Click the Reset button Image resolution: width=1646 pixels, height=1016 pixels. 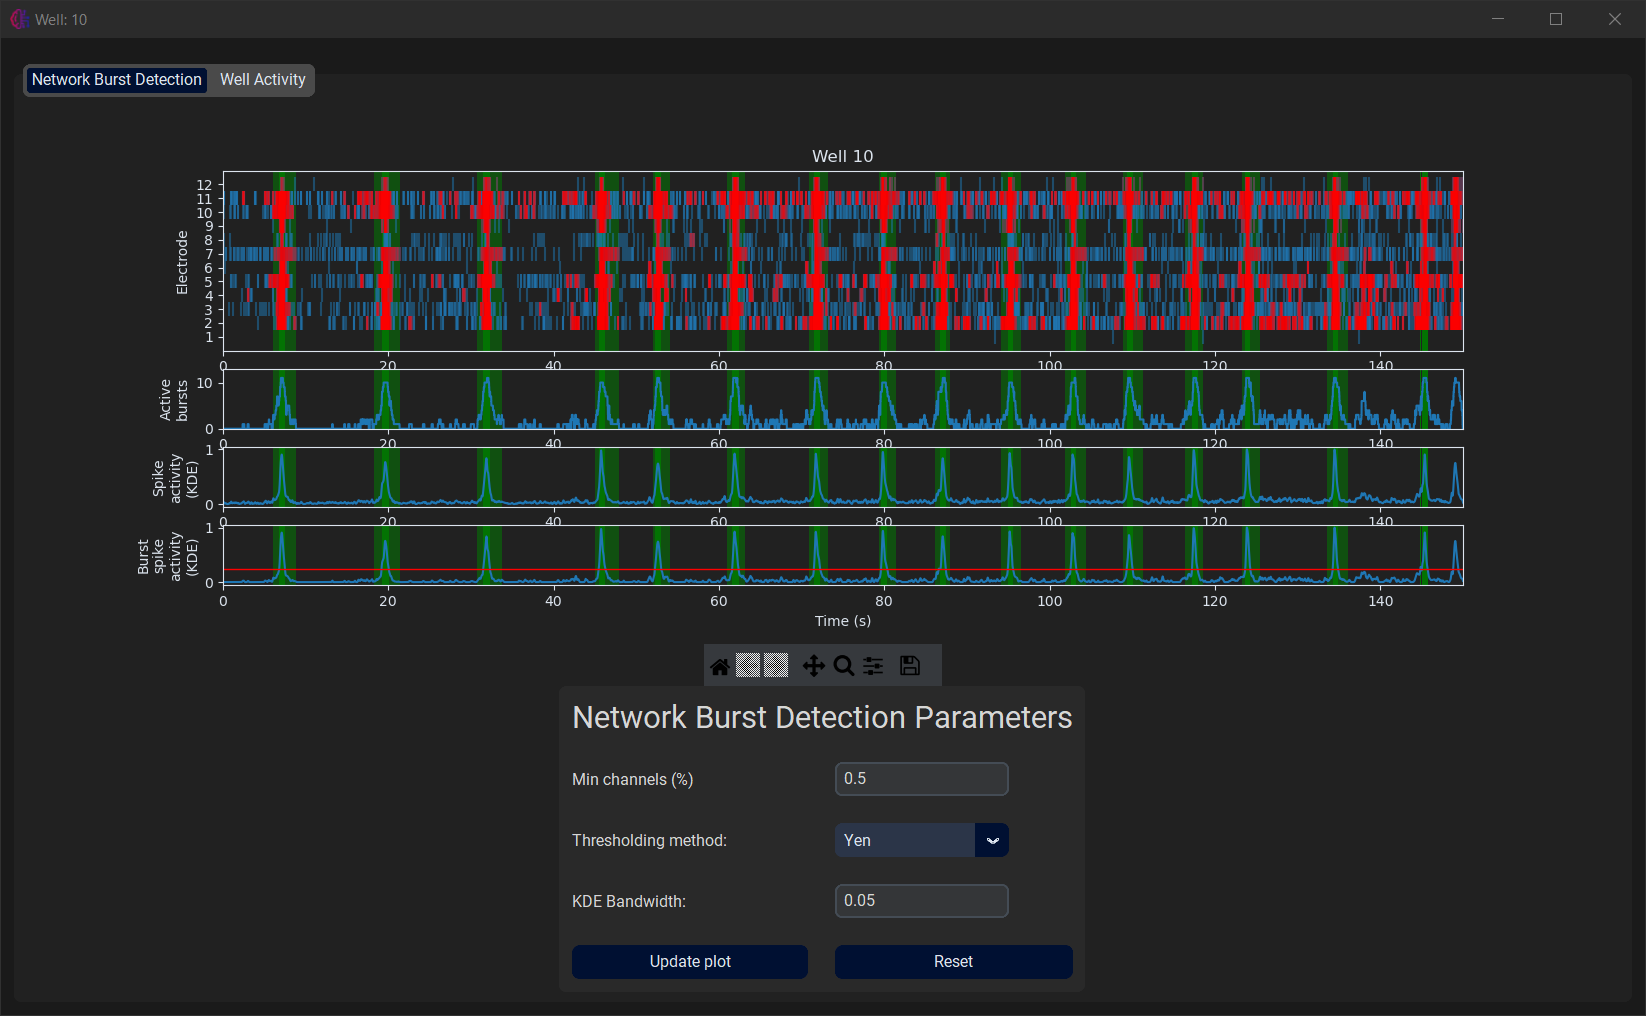coord(953,962)
